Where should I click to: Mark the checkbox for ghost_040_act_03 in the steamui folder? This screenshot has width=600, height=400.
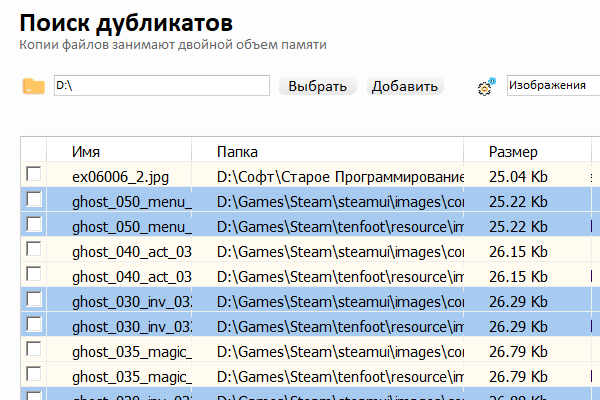pyautogui.click(x=34, y=250)
